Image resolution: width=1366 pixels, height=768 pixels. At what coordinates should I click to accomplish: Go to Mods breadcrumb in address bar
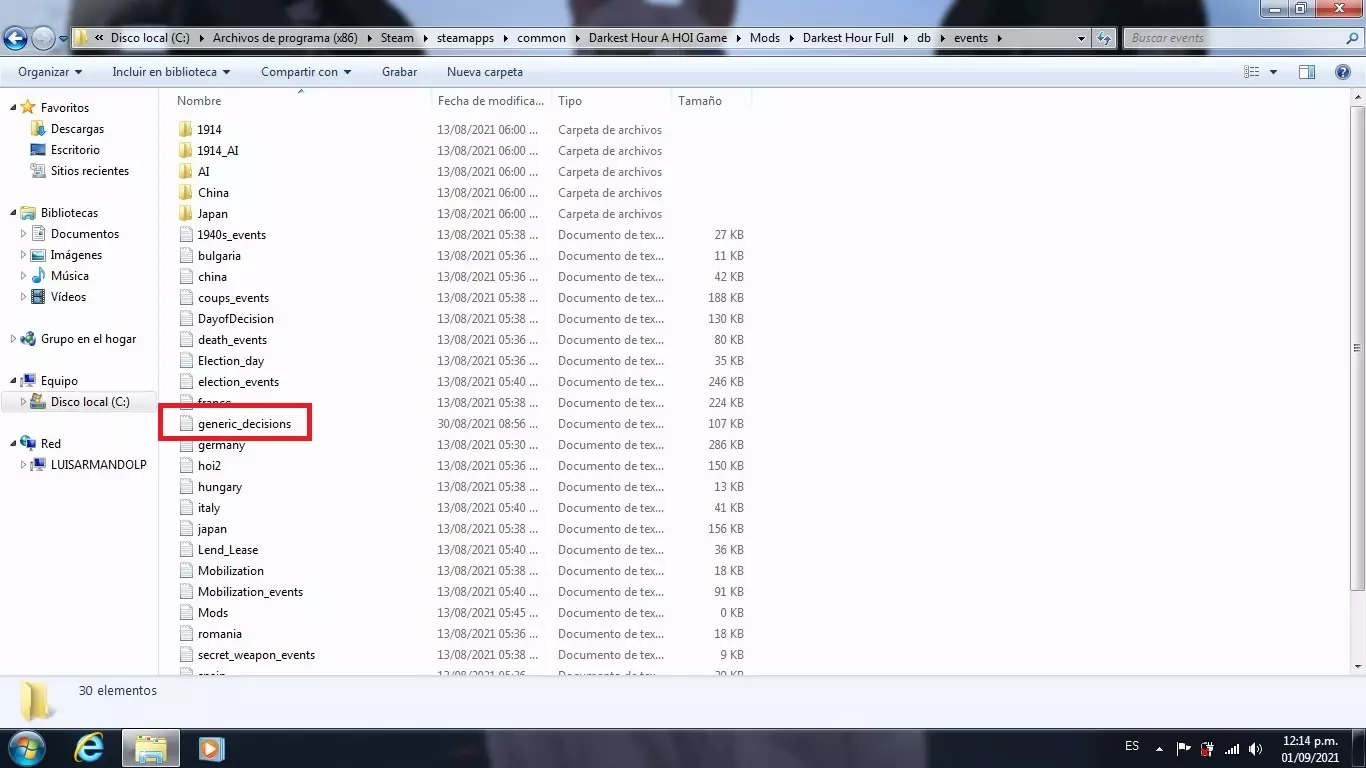(765, 38)
